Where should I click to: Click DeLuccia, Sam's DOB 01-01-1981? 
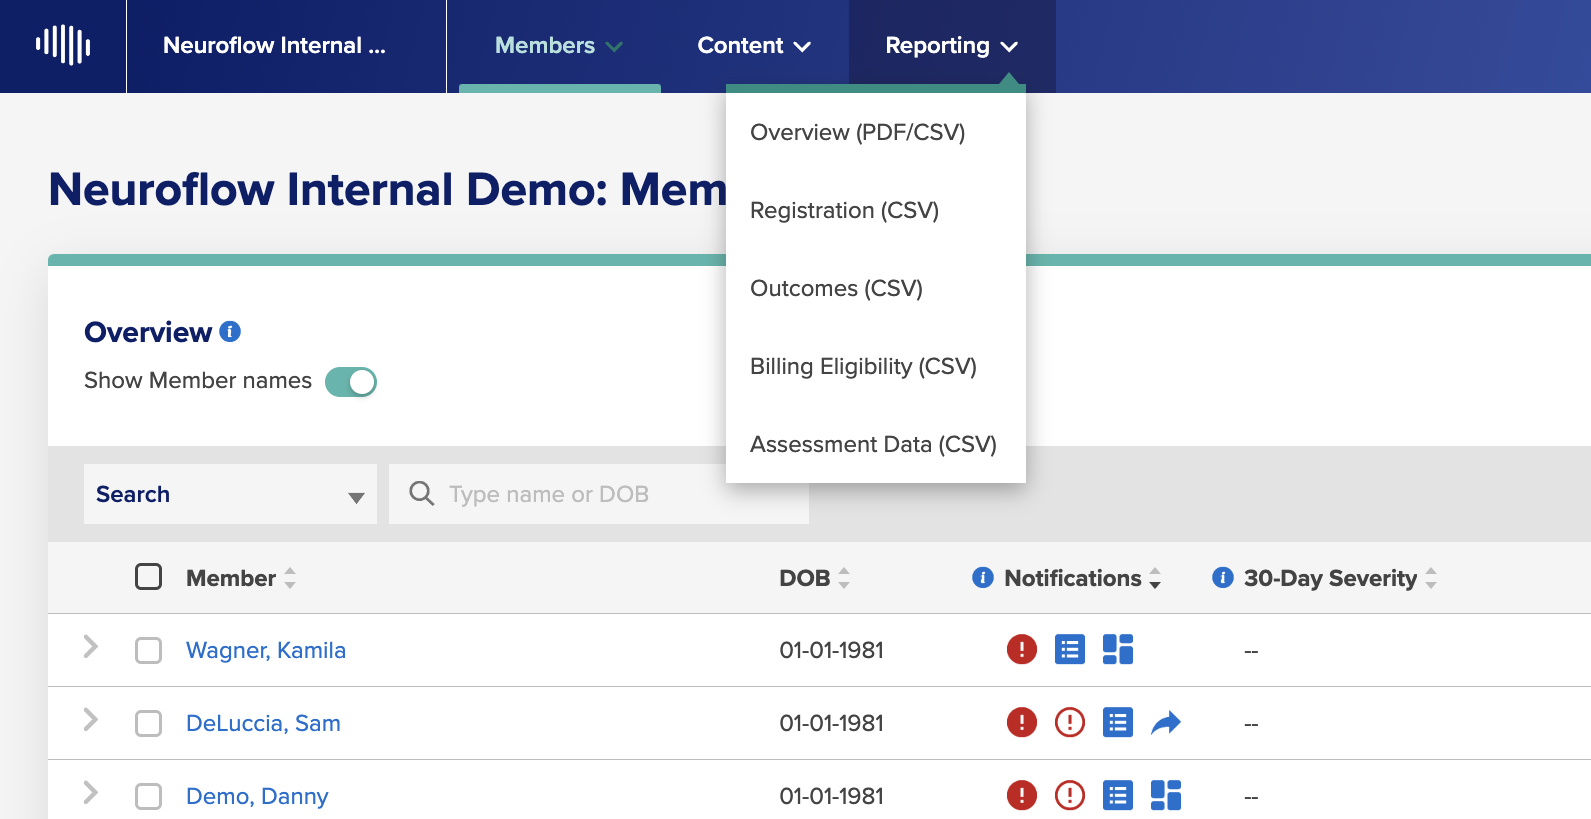(832, 723)
